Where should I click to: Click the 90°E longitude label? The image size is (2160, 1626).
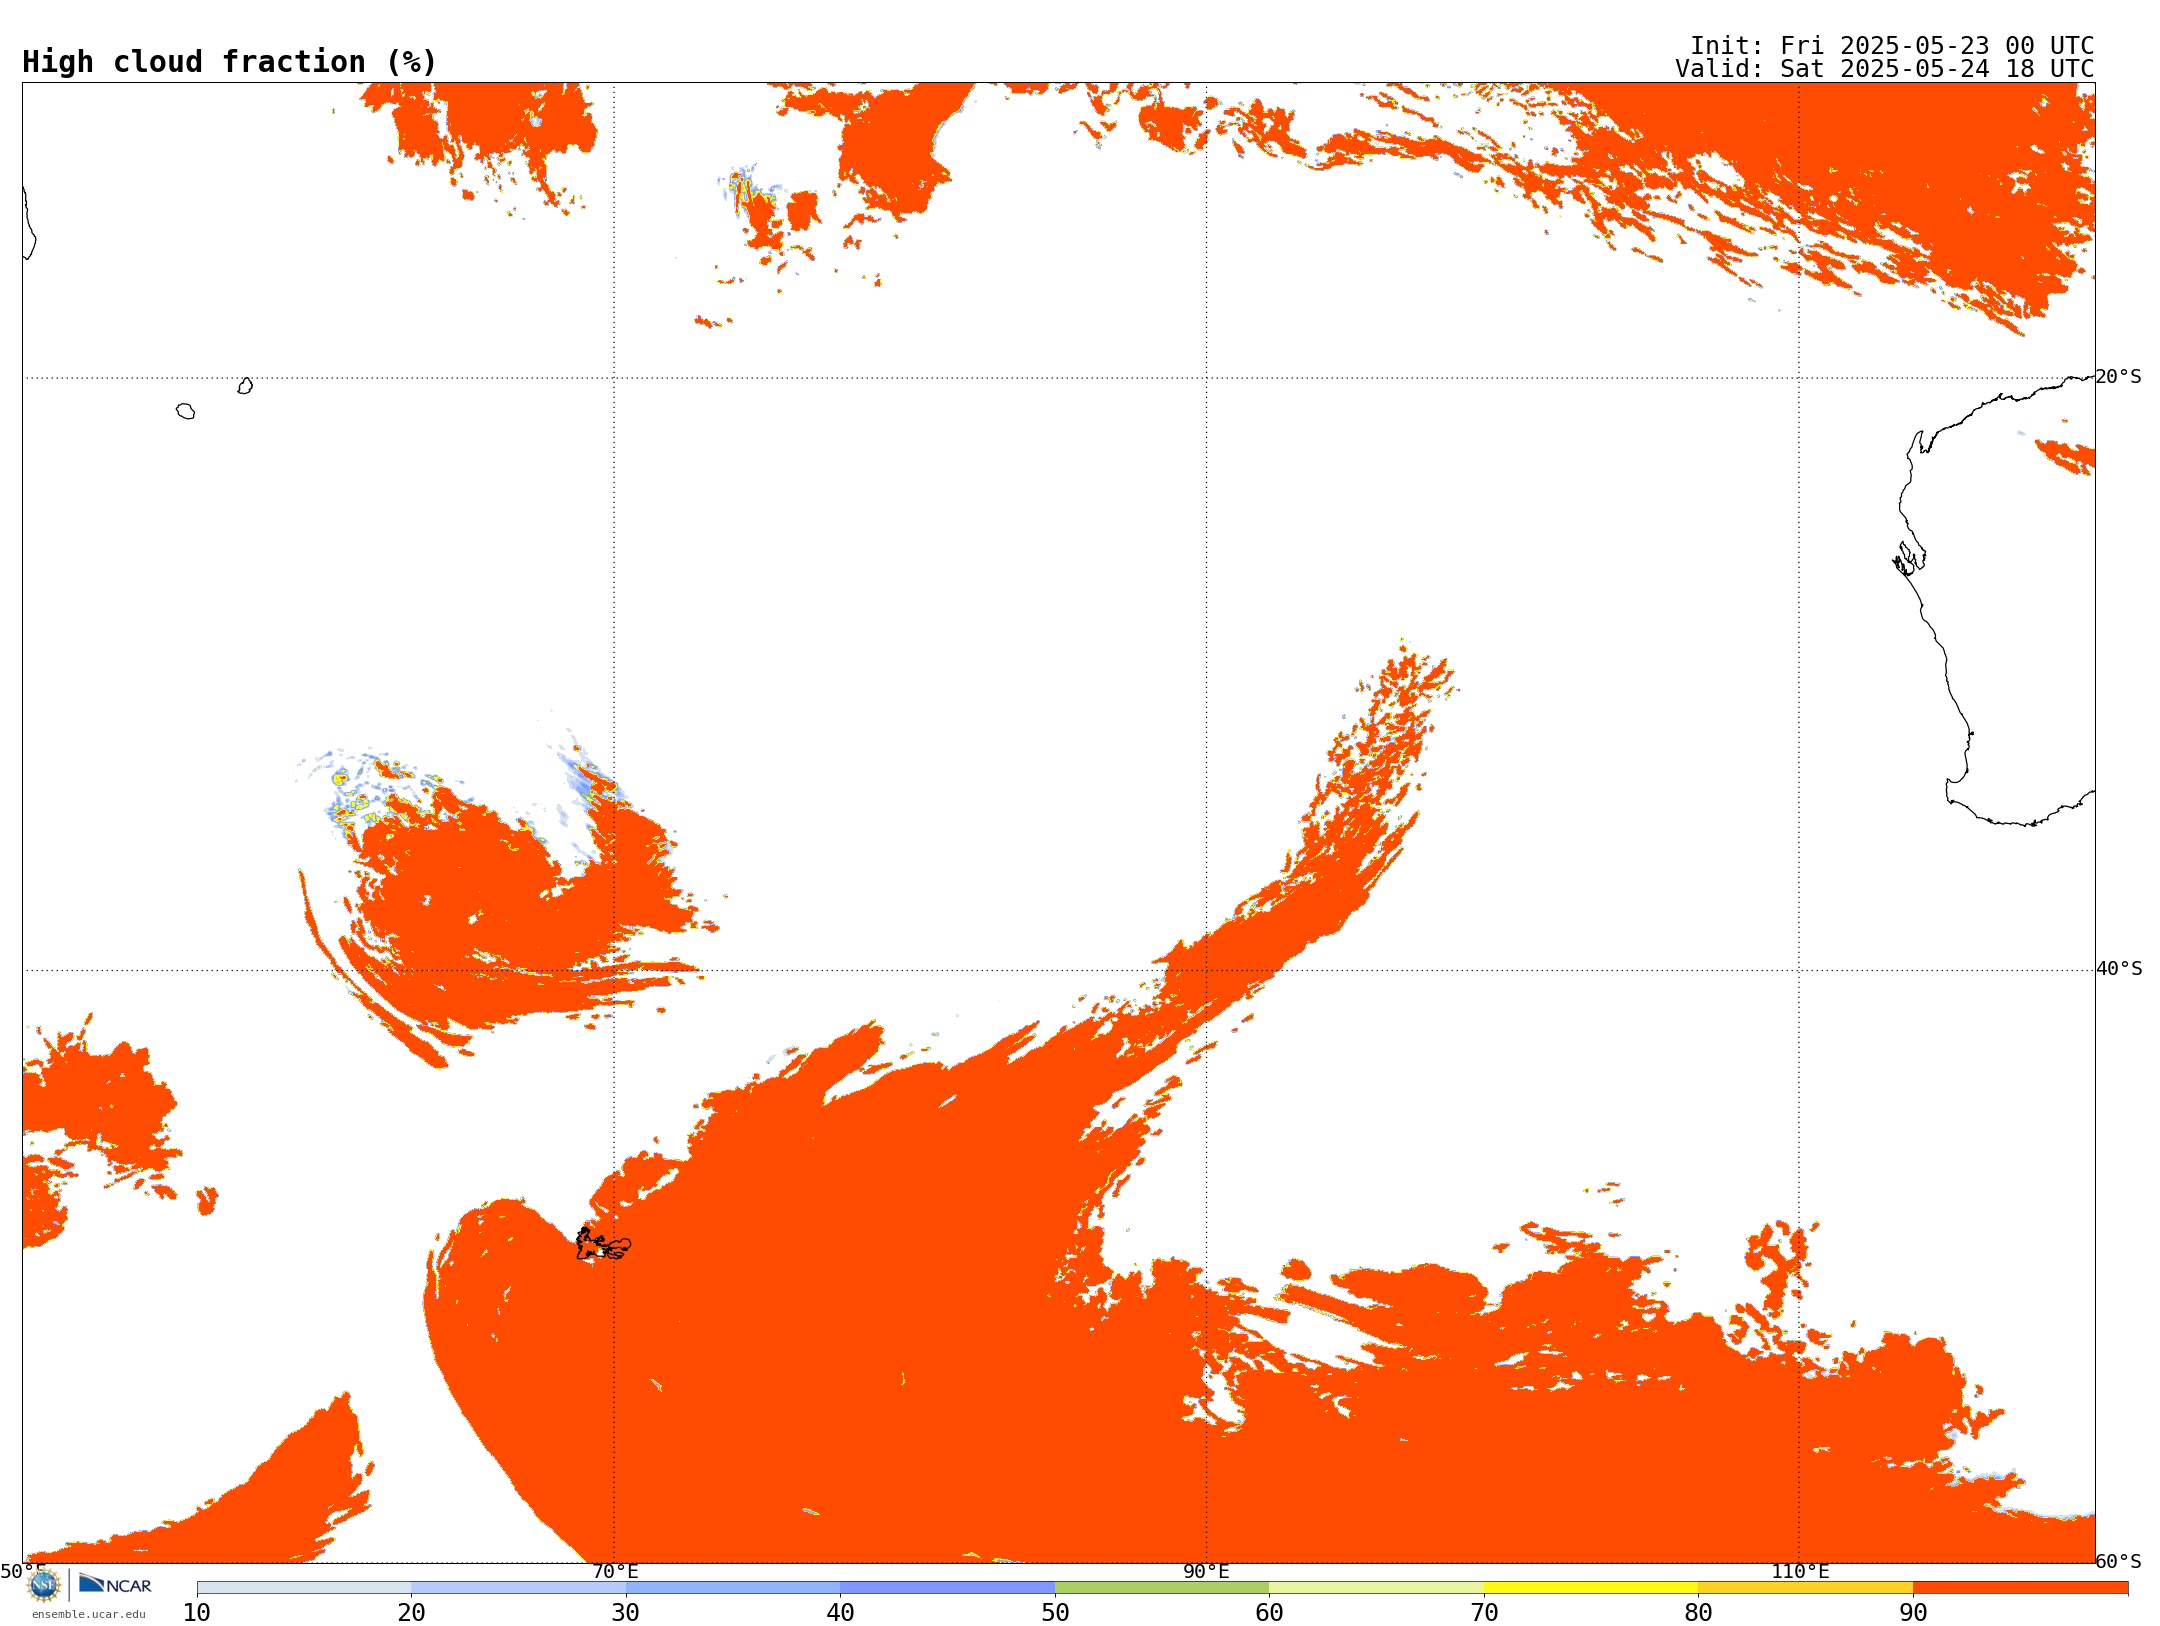coord(1206,1572)
